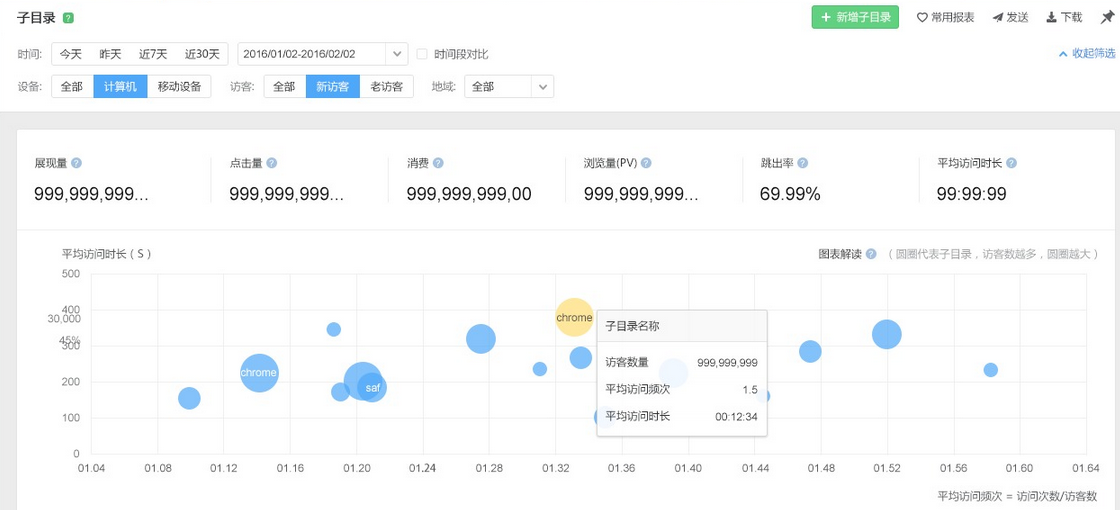Click the 新增子目录 button
Viewport: 1120px width, 510px height.
point(855,17)
